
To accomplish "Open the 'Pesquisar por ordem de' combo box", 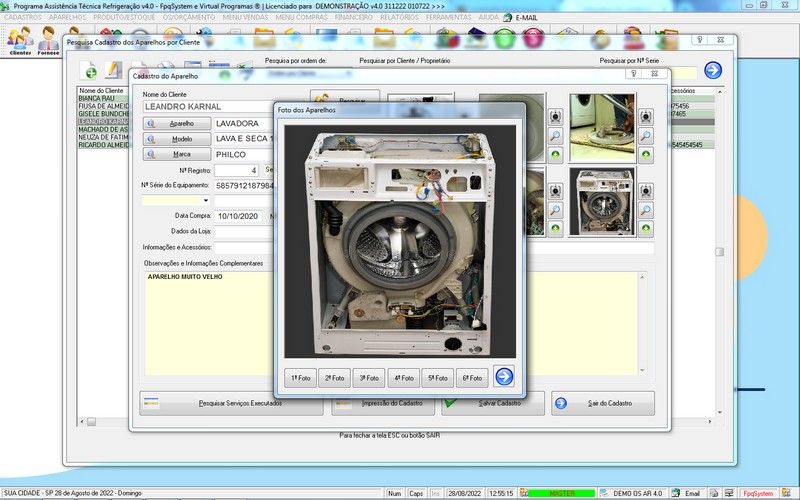I will 308,72.
